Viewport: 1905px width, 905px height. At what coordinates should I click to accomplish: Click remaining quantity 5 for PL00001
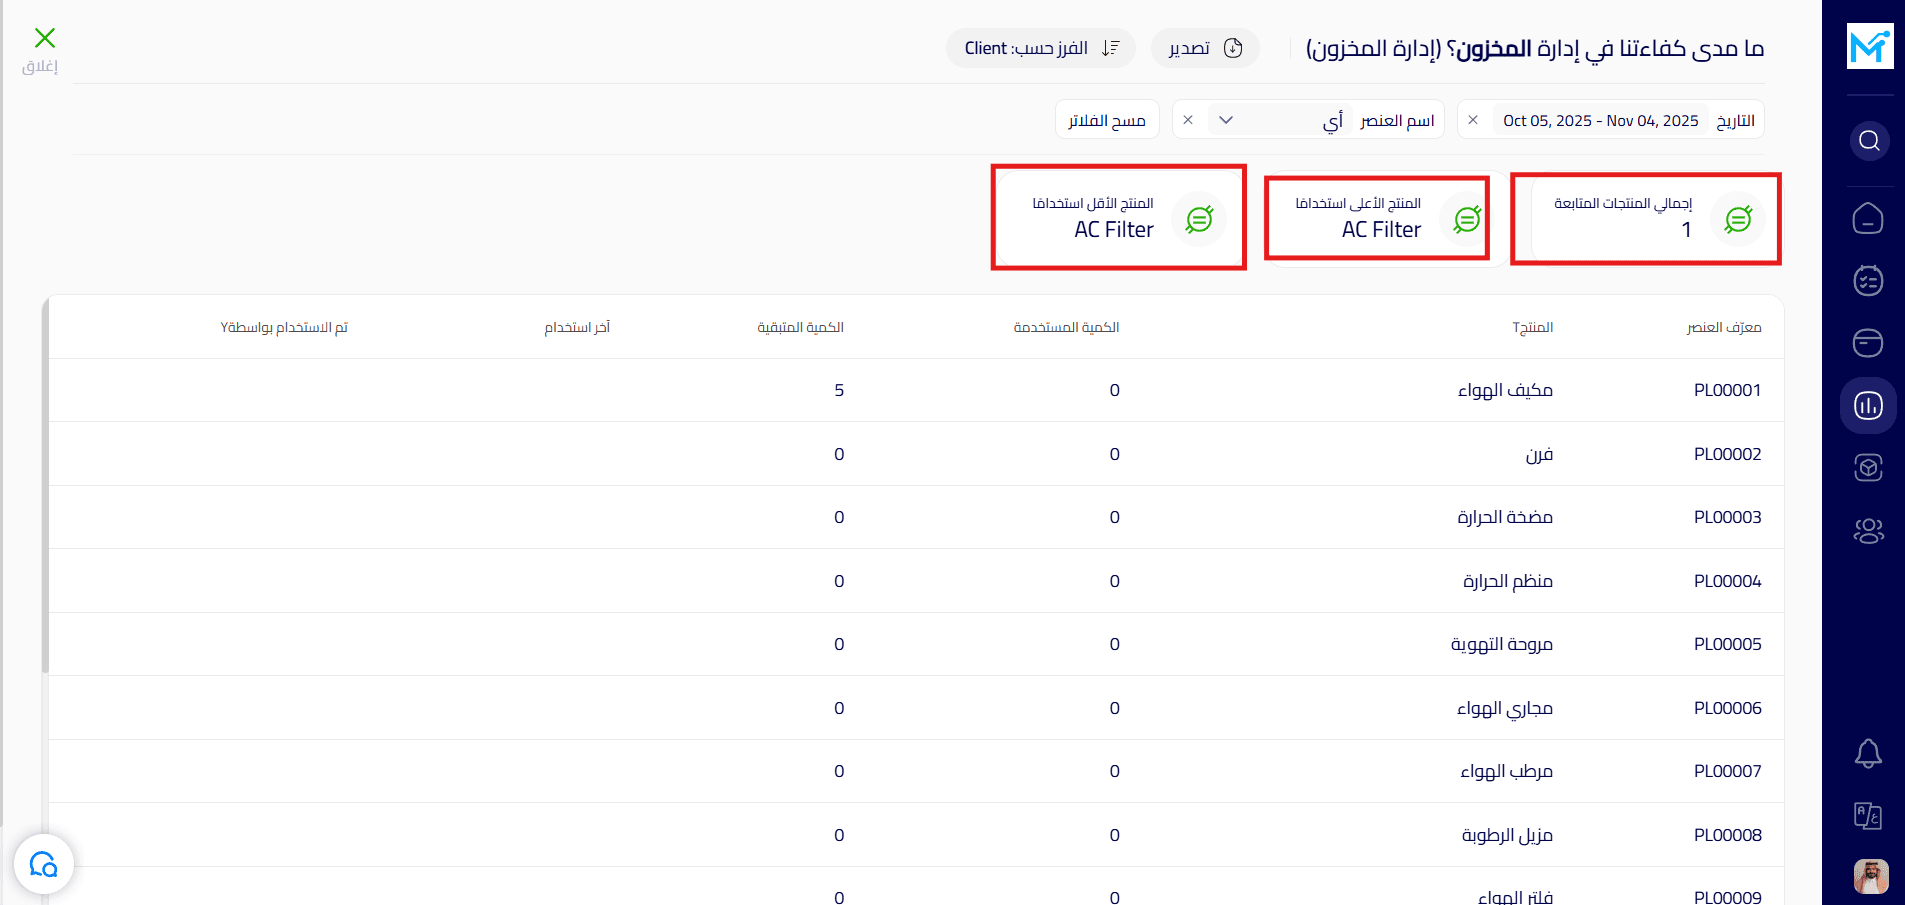(x=839, y=390)
